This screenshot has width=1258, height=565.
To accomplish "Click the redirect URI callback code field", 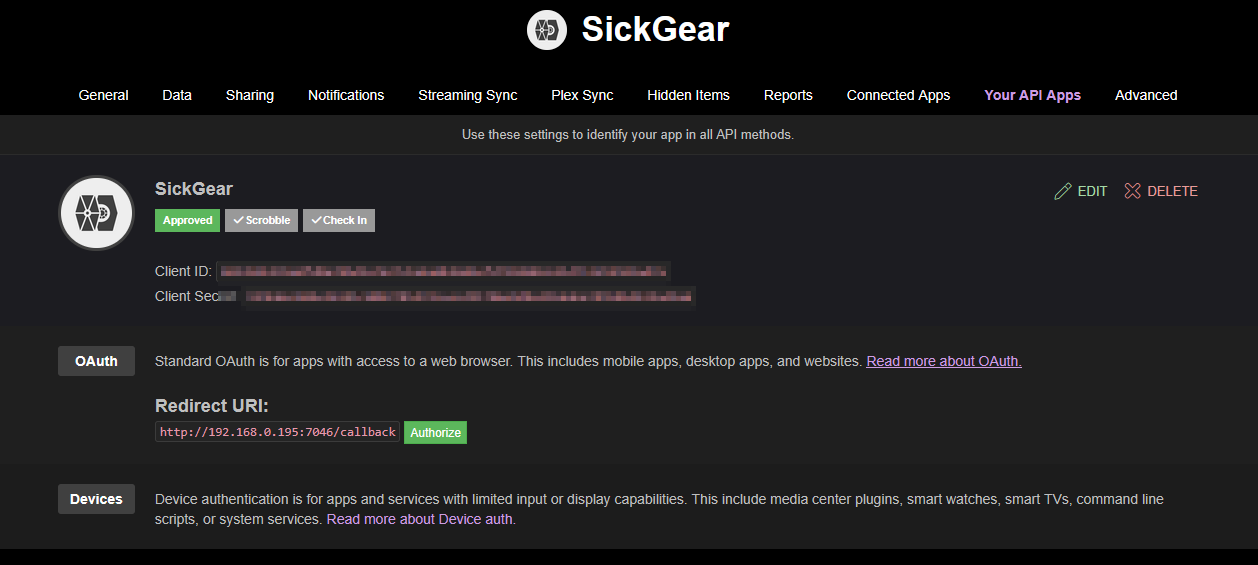I will [x=278, y=432].
